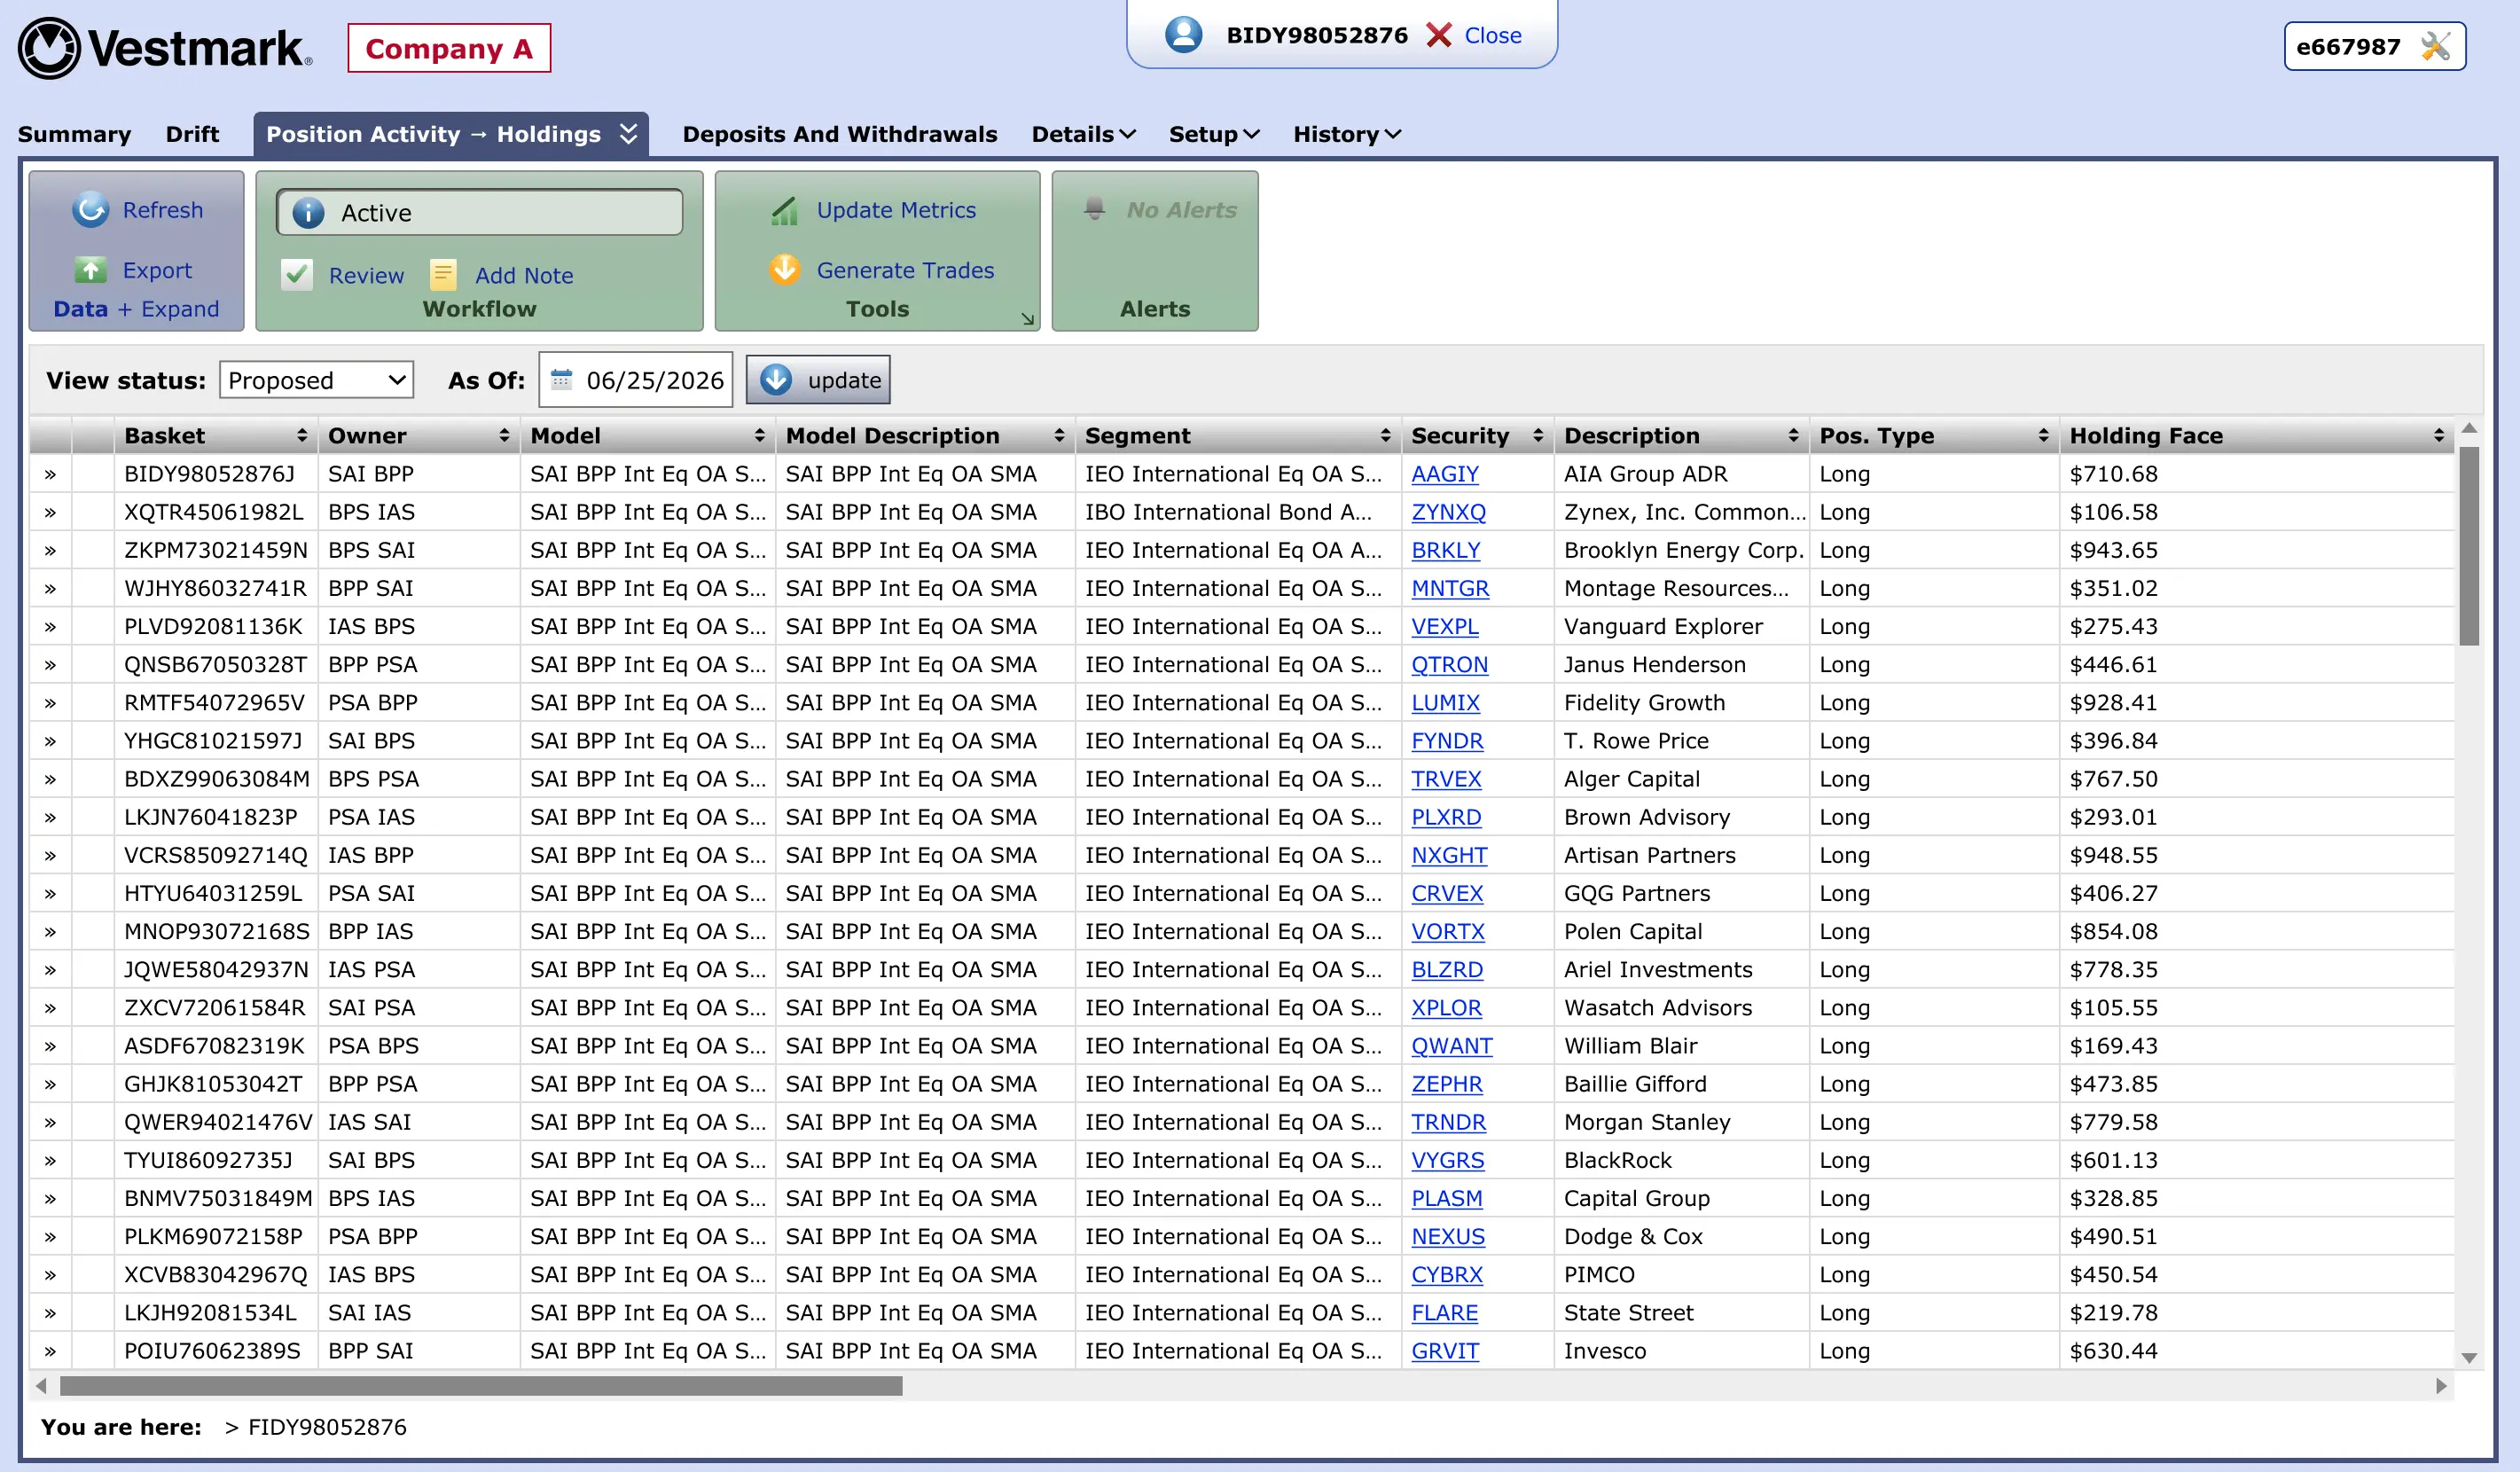Open the View status dropdown
Screen dimensions: 2520x1472
click(x=316, y=380)
